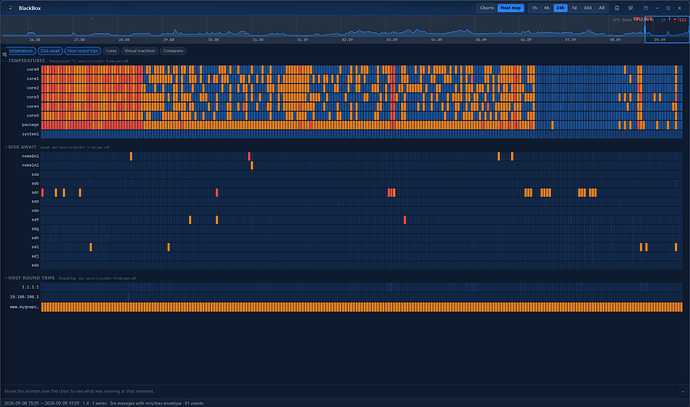
Task: Click the core4 row label
Action: pos(33,106)
